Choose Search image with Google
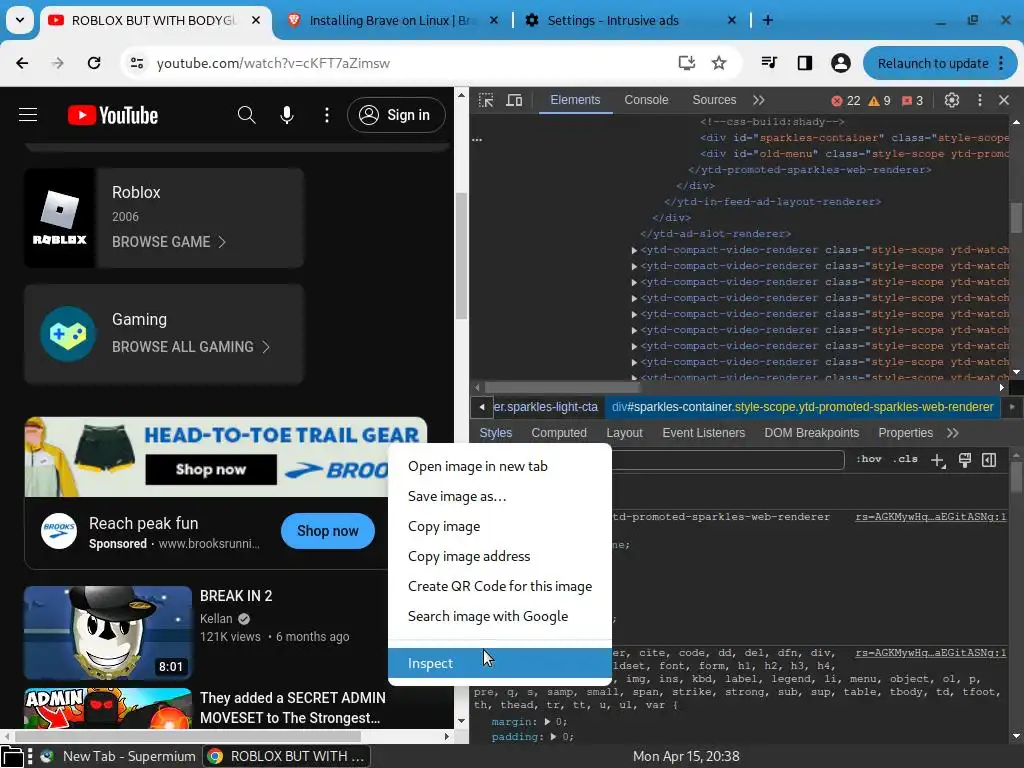The image size is (1024, 768). (500, 616)
